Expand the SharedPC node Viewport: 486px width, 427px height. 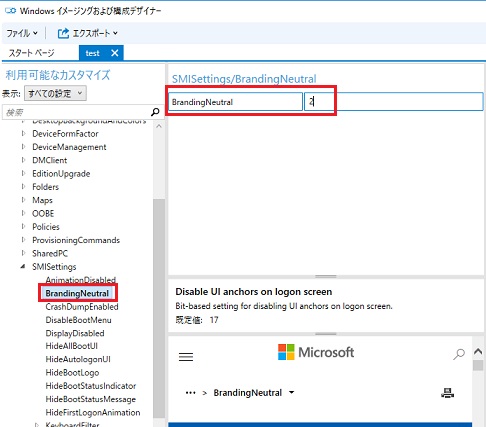[23, 253]
